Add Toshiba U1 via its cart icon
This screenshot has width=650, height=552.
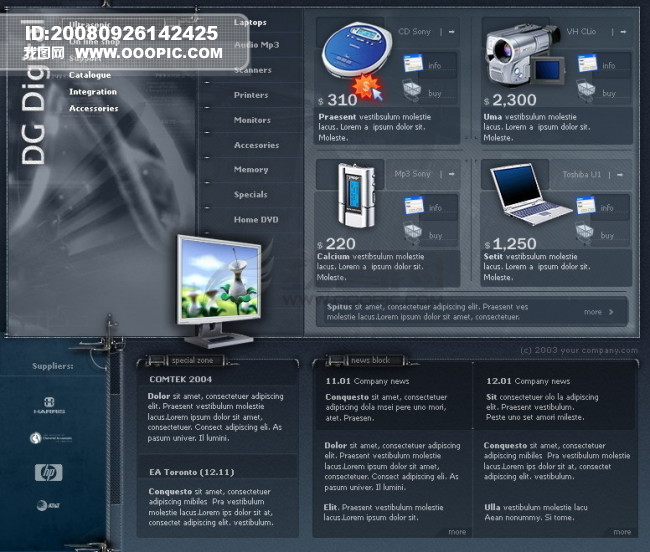[x=586, y=234]
